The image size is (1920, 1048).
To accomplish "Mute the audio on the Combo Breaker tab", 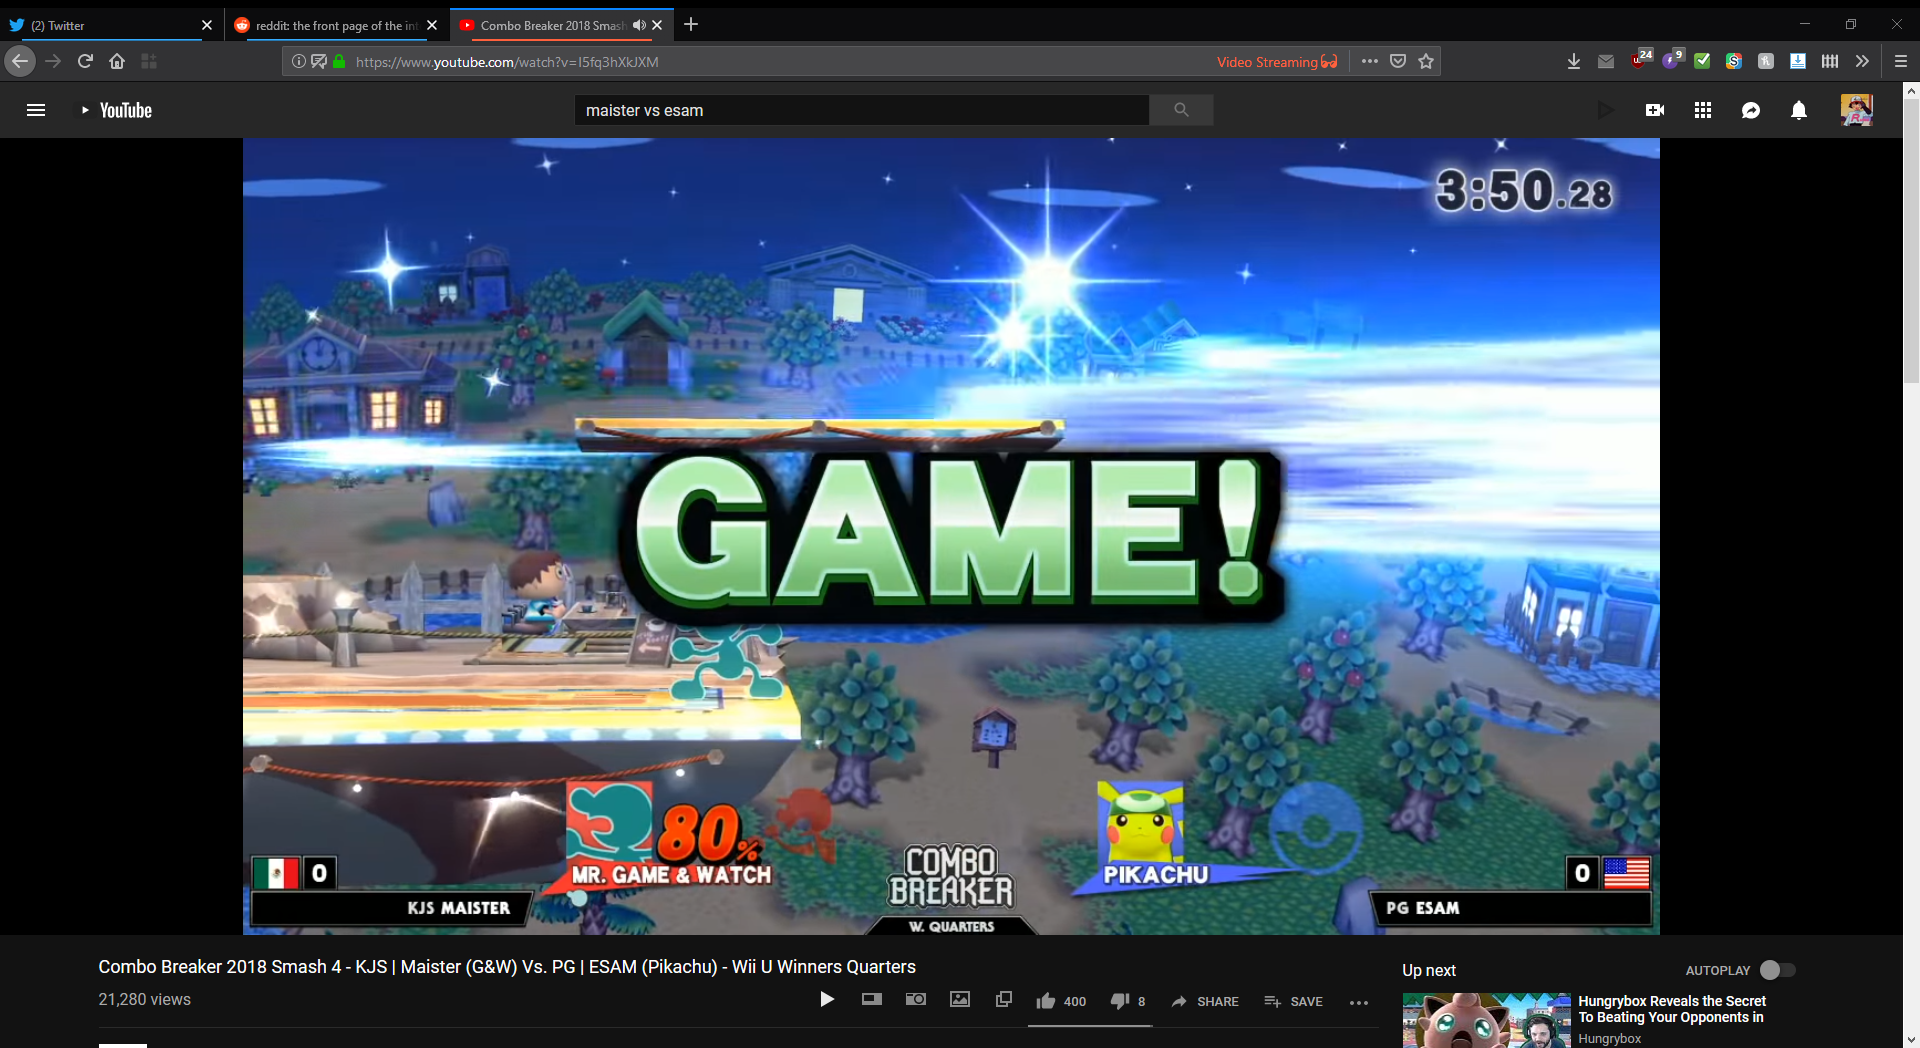I will [638, 25].
